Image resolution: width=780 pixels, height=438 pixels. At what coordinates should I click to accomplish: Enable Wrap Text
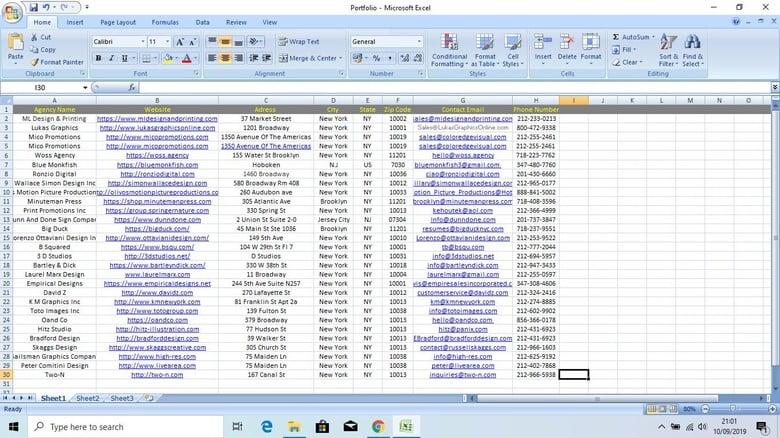[299, 42]
